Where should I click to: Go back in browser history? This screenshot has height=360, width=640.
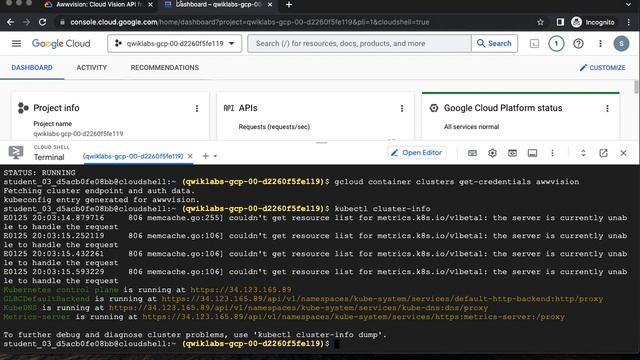[10, 22]
